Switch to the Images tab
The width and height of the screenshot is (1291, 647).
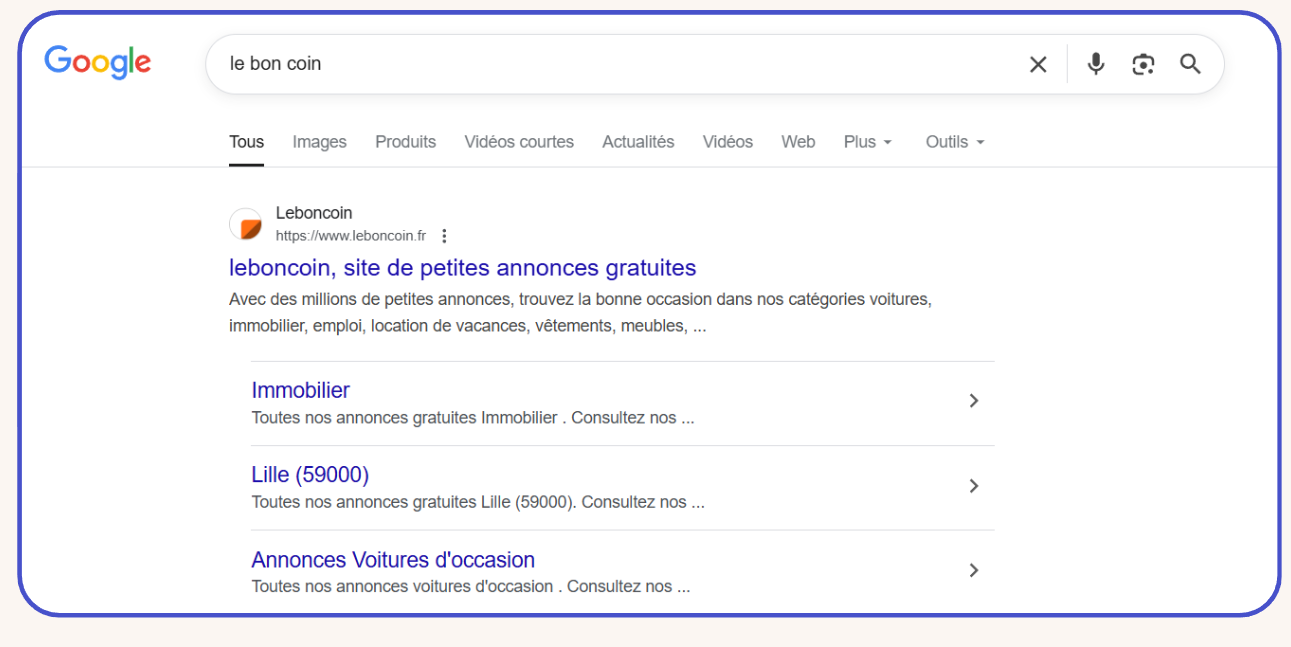coord(319,141)
